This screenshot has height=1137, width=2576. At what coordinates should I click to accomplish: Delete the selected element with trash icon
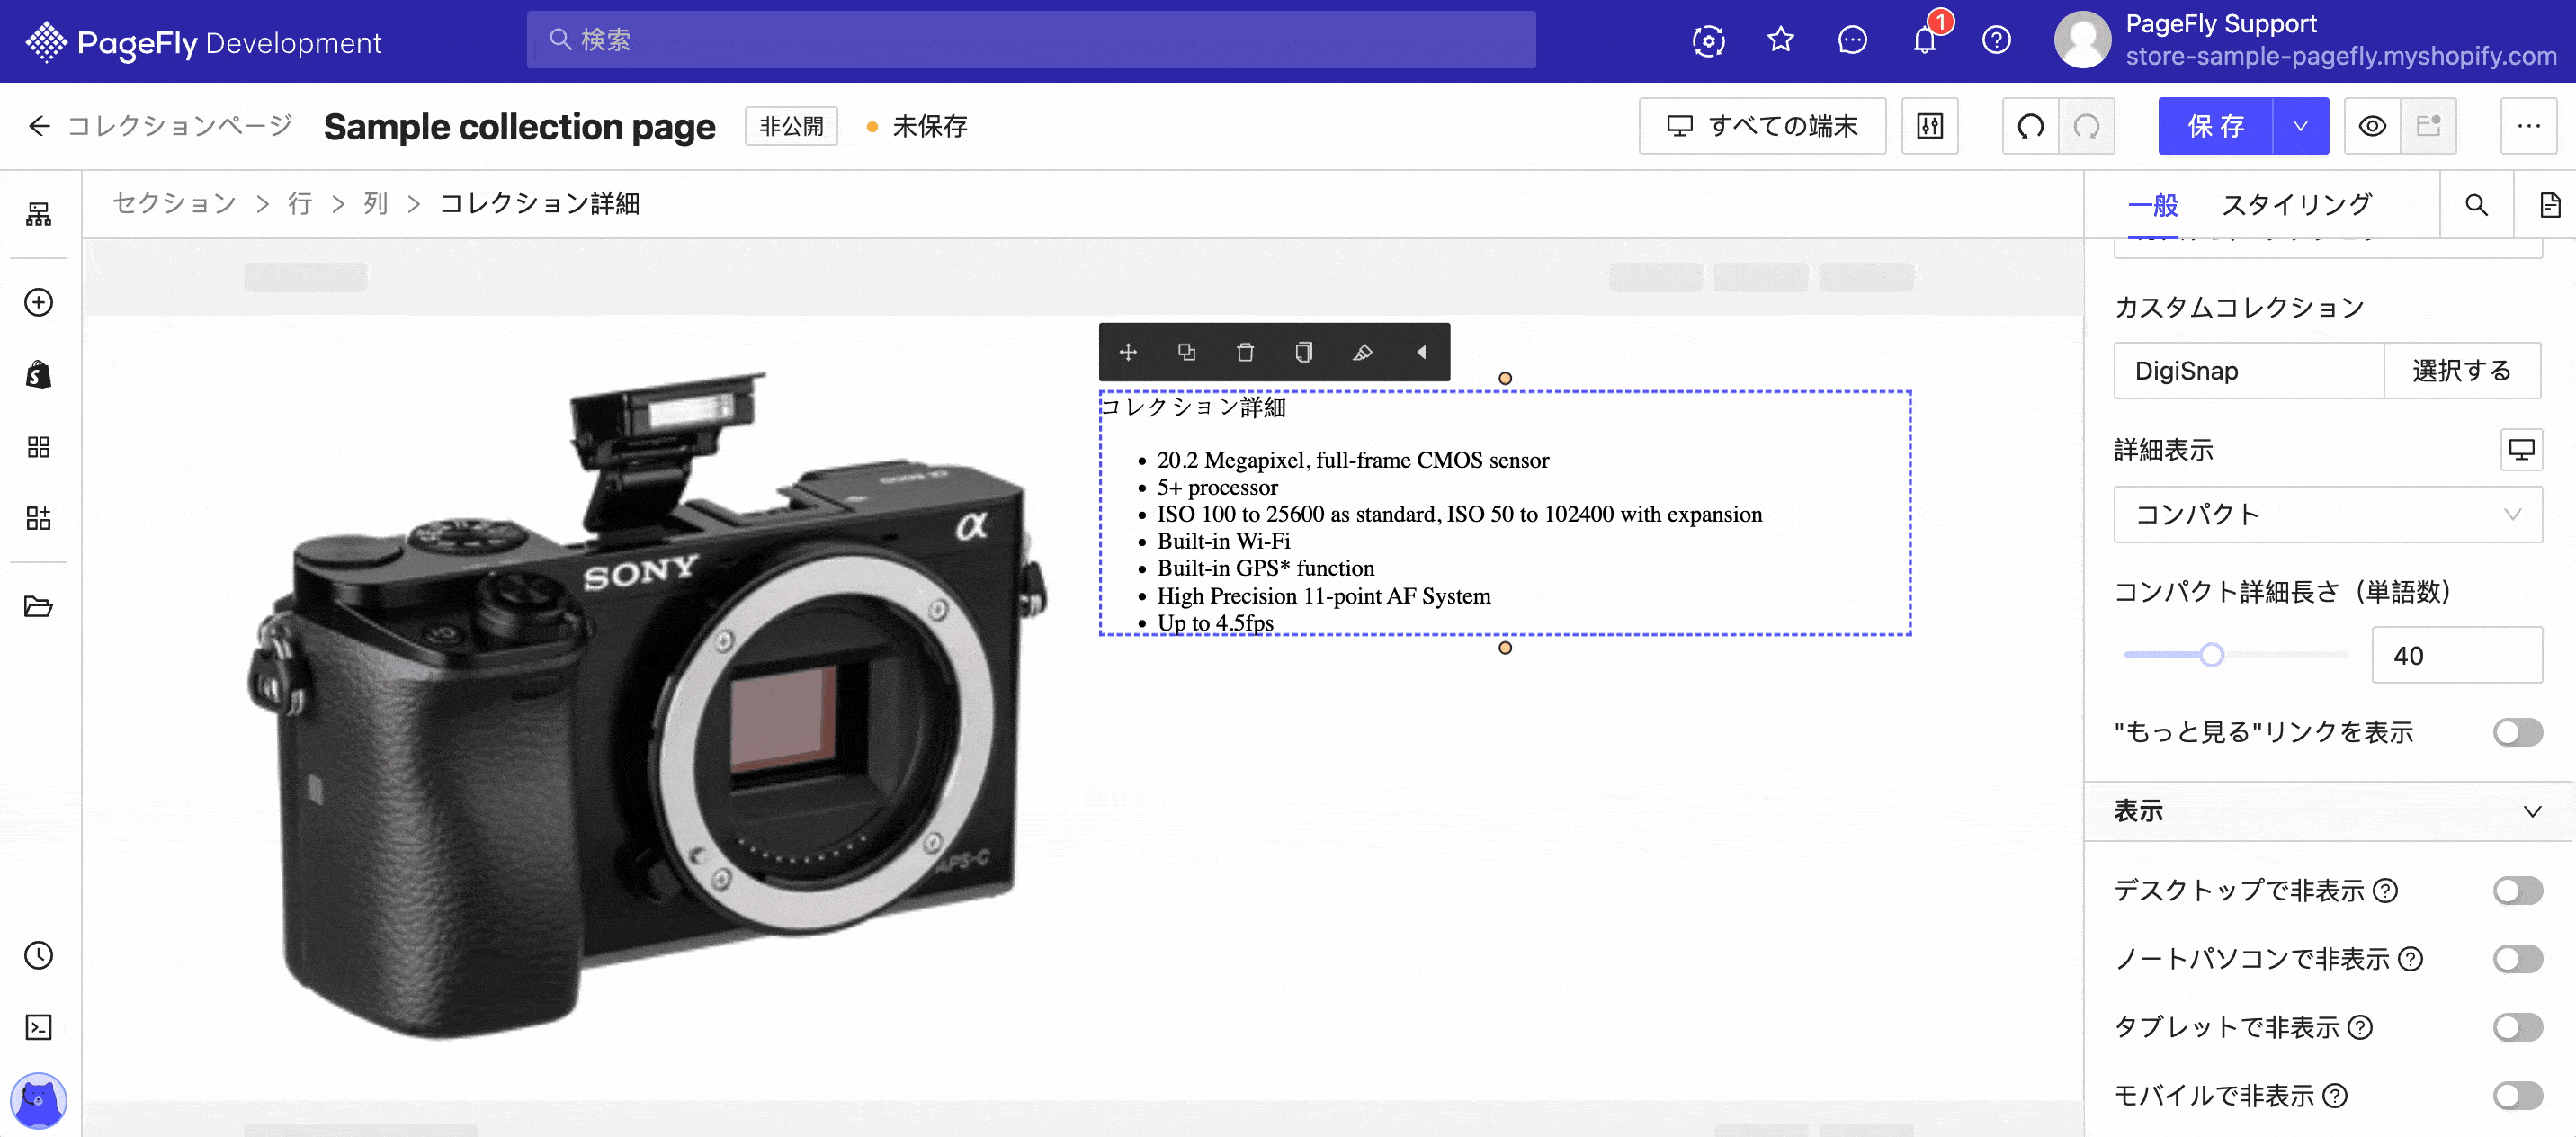click(x=1245, y=352)
